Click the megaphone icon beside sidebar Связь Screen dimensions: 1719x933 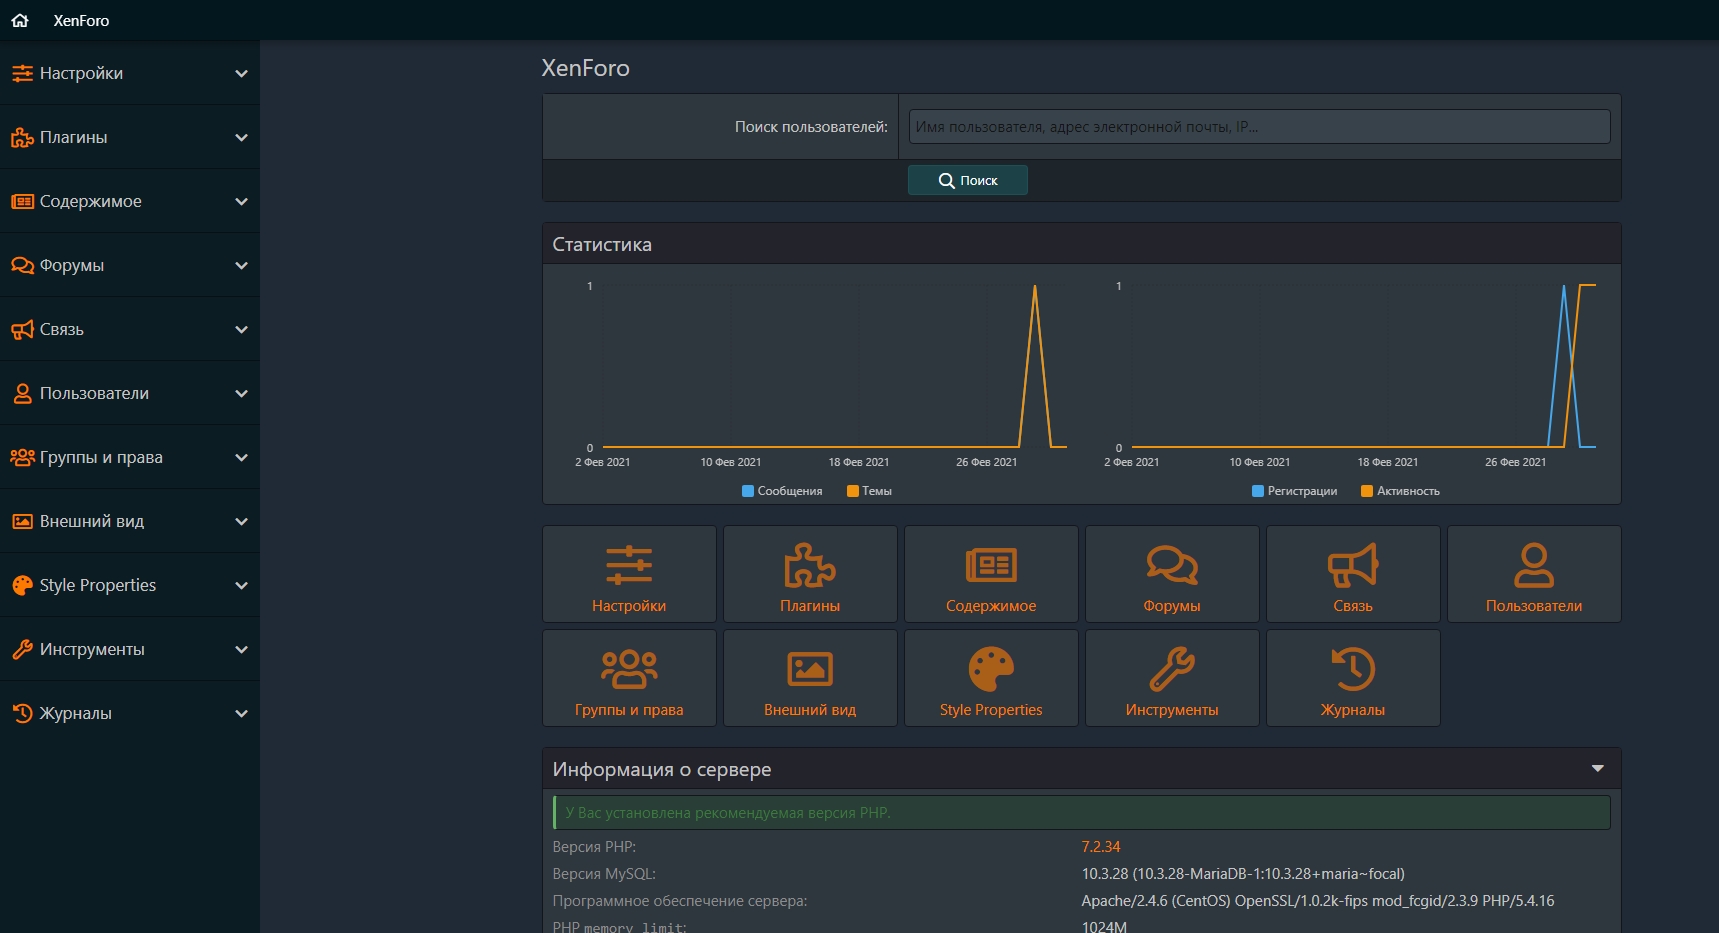tap(22, 329)
